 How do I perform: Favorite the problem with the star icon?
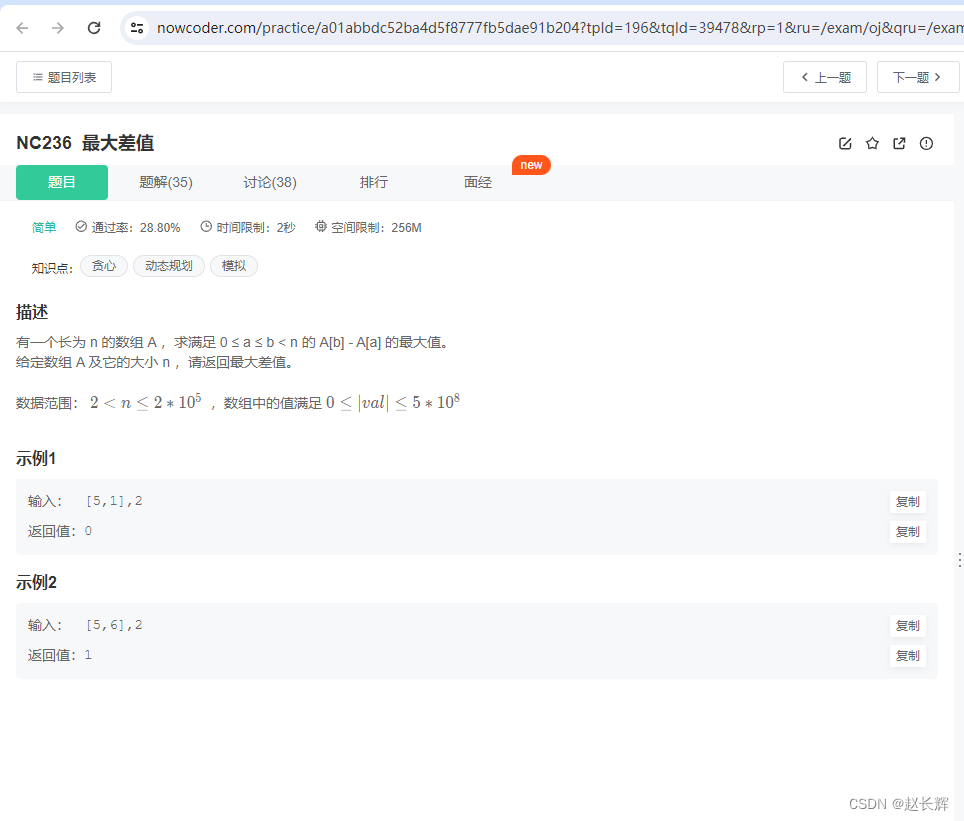click(872, 143)
